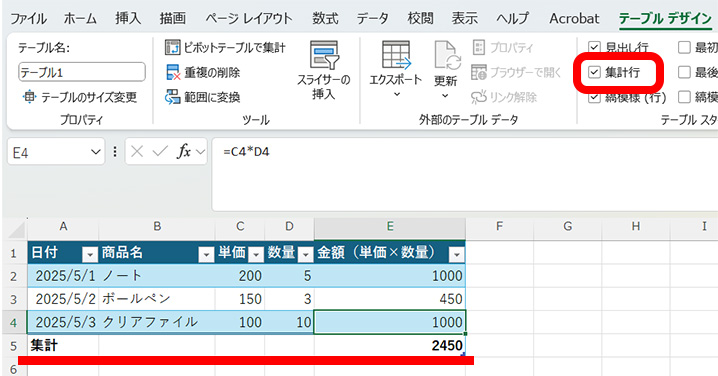
Task: Open the 数式 ribbon tab
Action: click(x=325, y=18)
